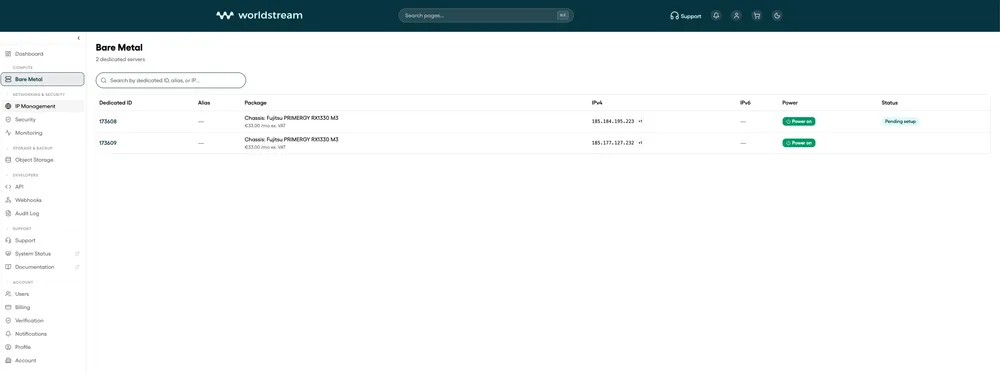Click the Webhooks icon
The height and width of the screenshot is (373, 1000).
coord(8,200)
